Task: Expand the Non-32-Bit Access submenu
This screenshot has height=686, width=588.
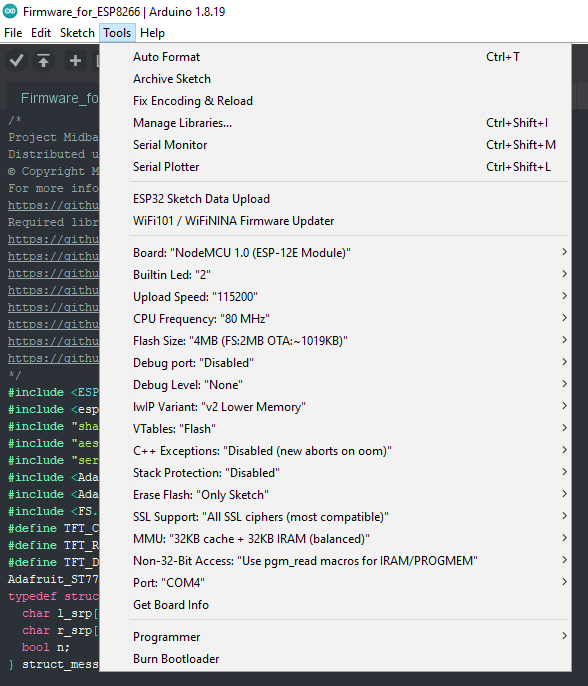Action: tap(336, 560)
